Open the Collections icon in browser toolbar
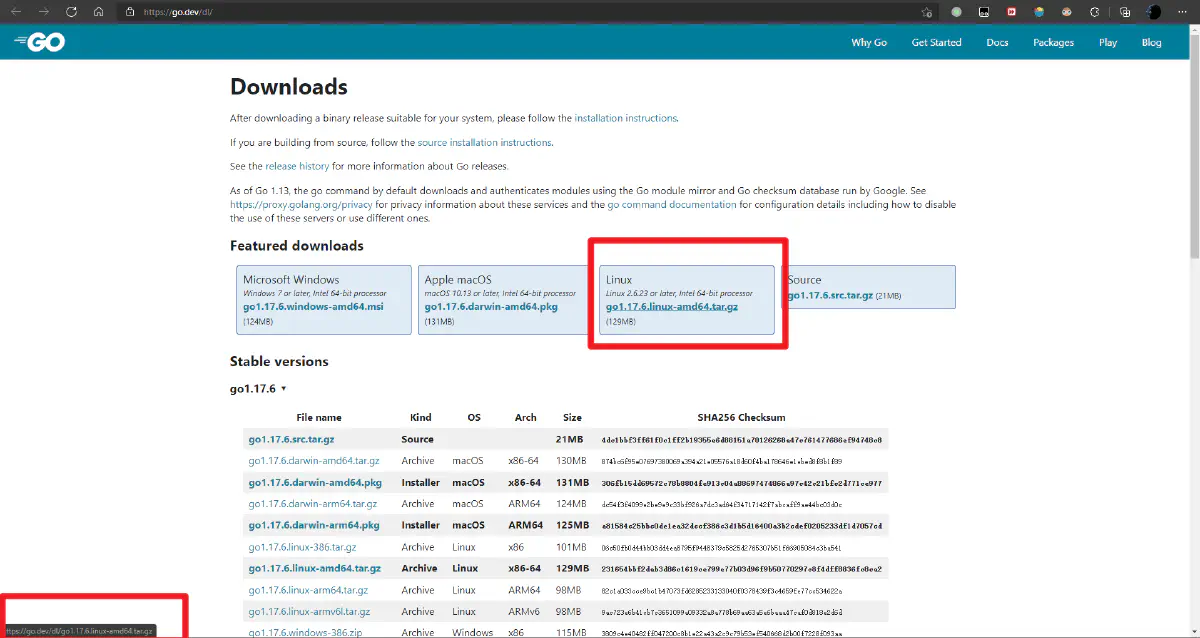The image size is (1200, 638). tap(1125, 12)
